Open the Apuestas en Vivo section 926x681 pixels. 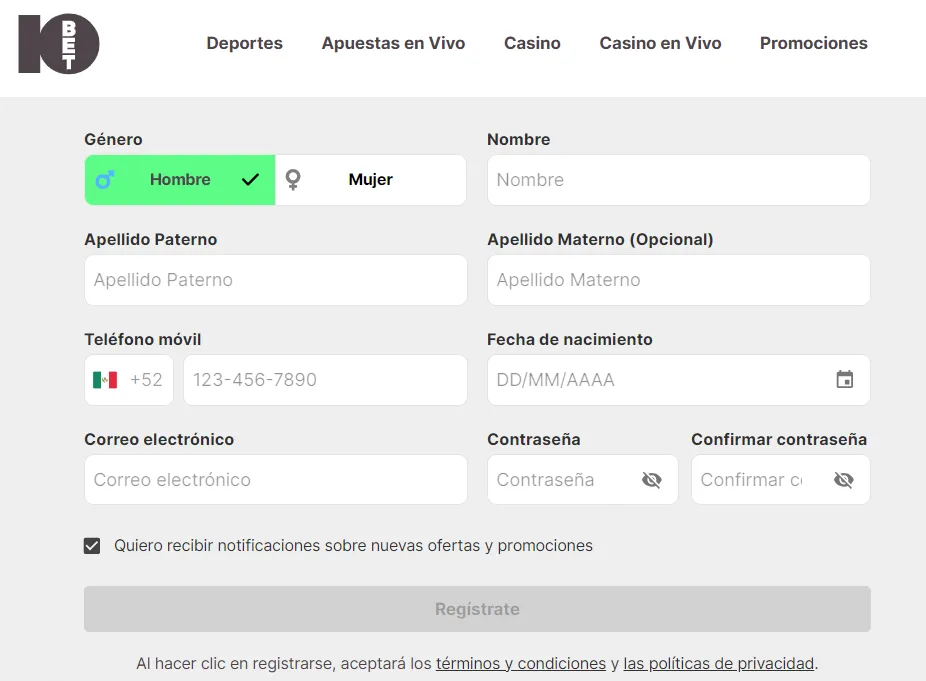coord(393,44)
